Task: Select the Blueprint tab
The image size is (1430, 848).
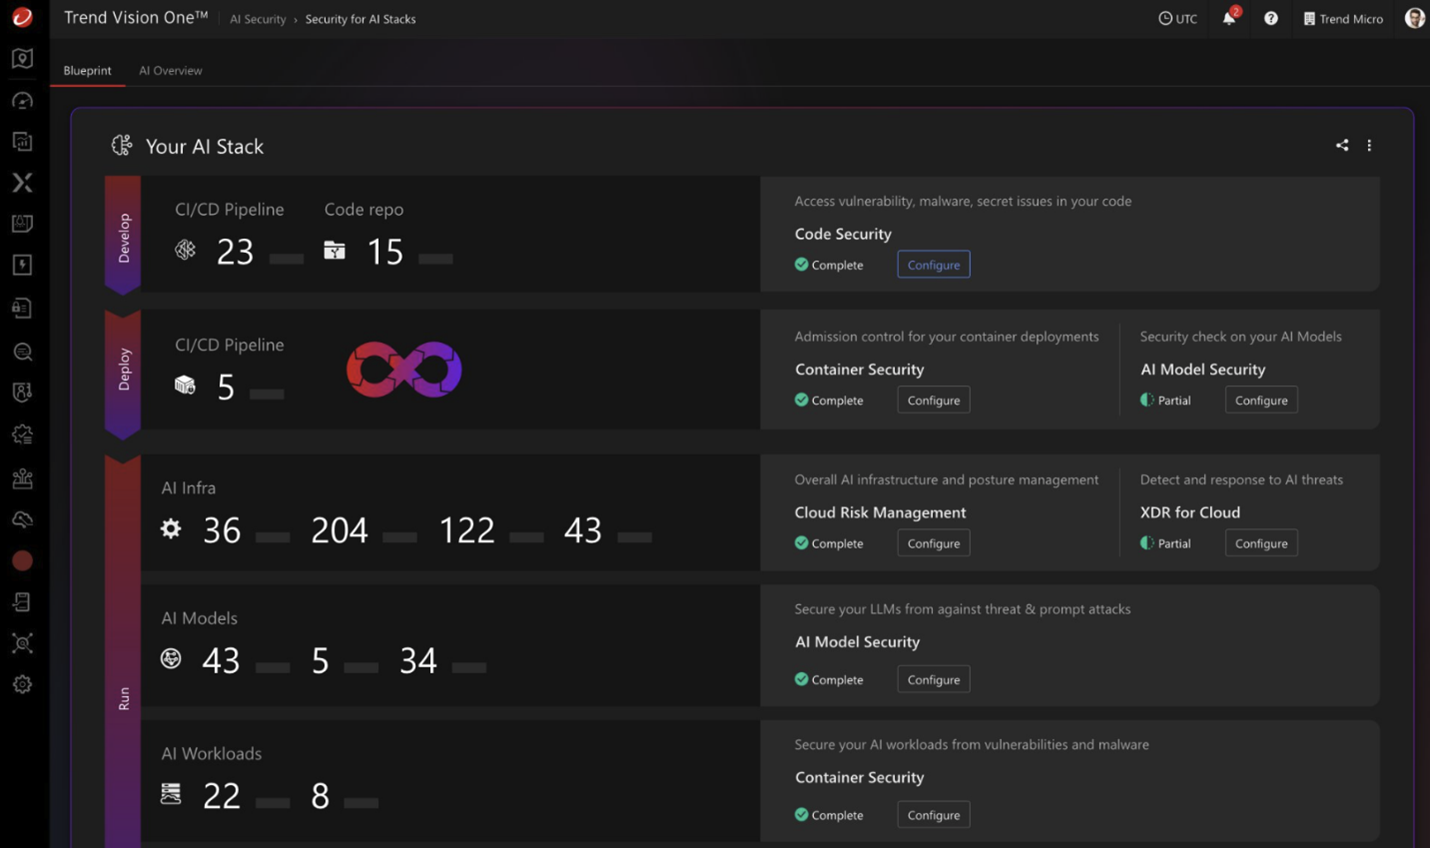Action: [87, 70]
